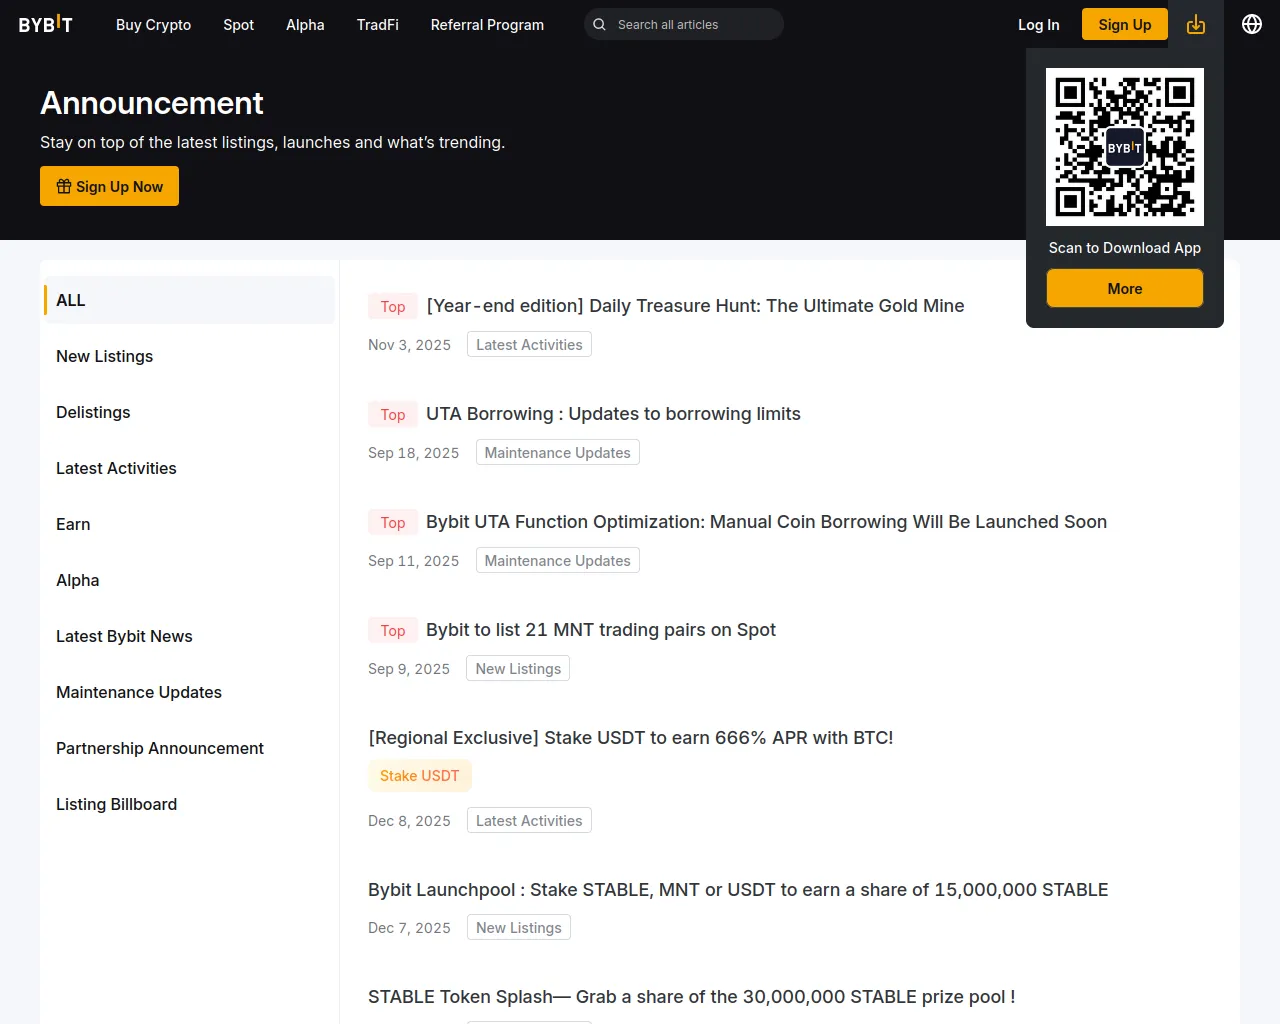Open the TradFi menu item
Viewport: 1280px width, 1024px height.
click(x=377, y=25)
